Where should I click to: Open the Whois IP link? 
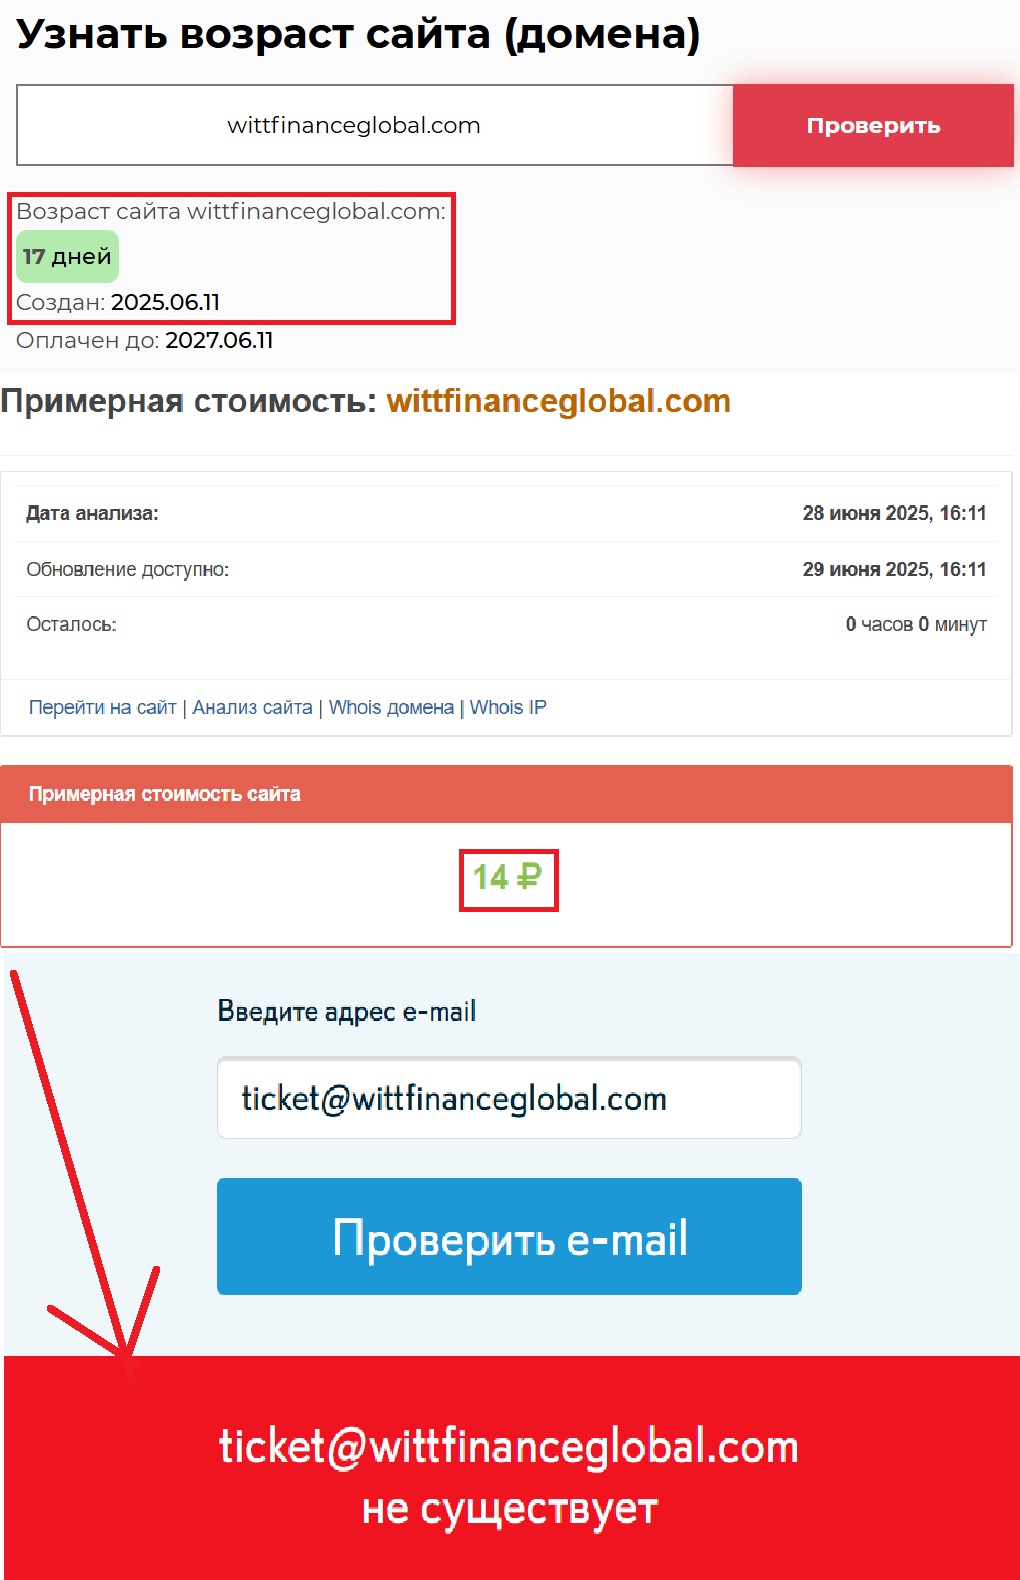pyautogui.click(x=508, y=708)
